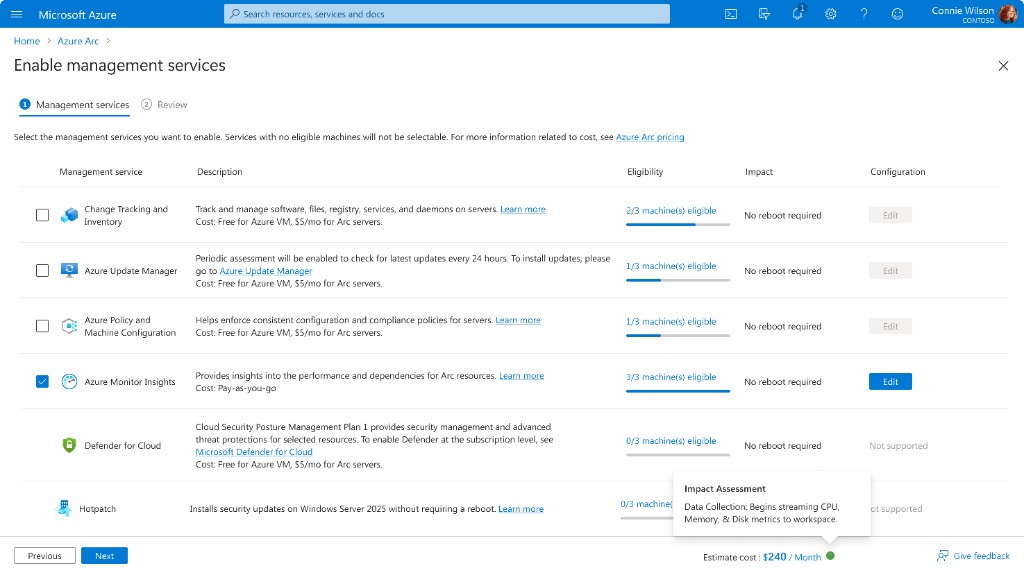The image size is (1024, 575).
Task: Click the feedback smiley icon
Action: [897, 14]
